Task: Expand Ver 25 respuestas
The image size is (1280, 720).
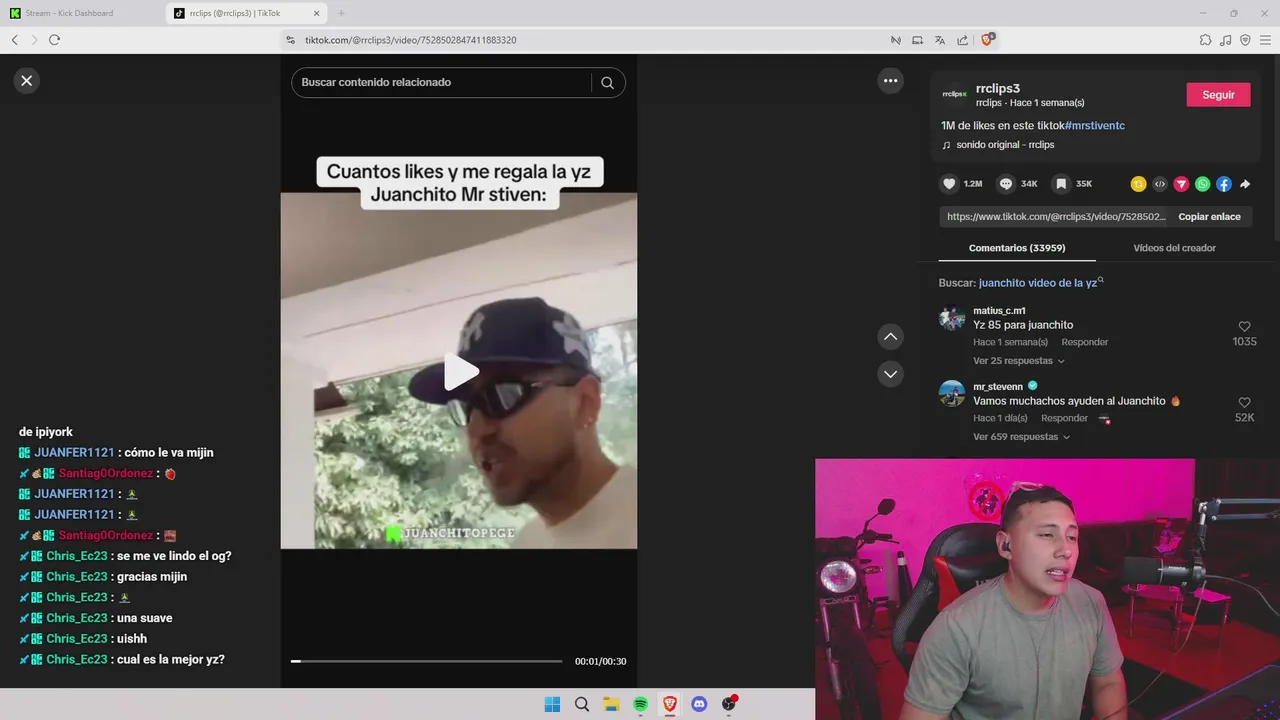Action: pyautogui.click(x=1018, y=361)
